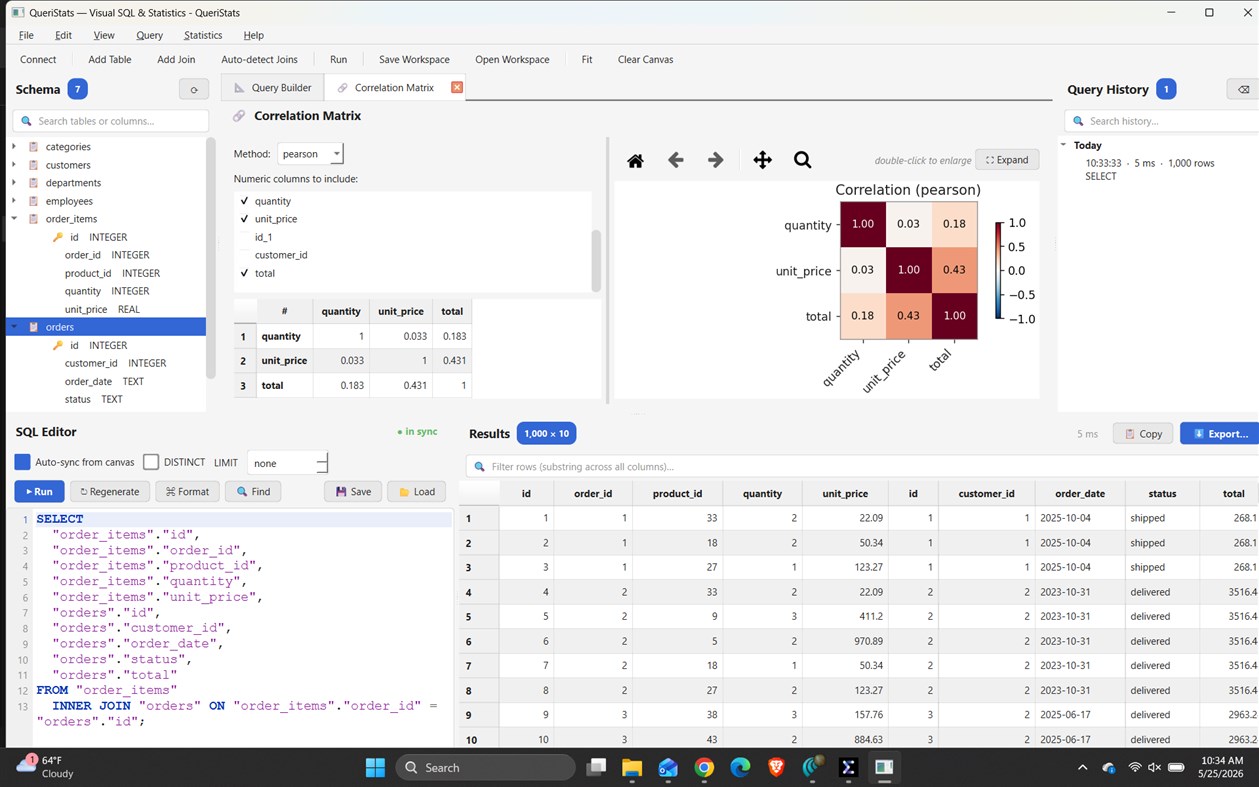This screenshot has width=1259, height=787.
Task: Click the correlation colorbar legend
Action: click(999, 271)
